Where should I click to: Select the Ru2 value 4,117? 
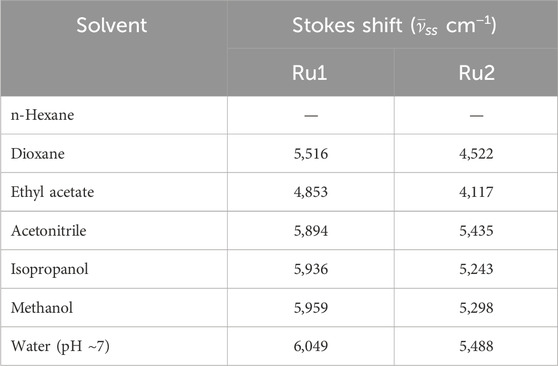(476, 192)
